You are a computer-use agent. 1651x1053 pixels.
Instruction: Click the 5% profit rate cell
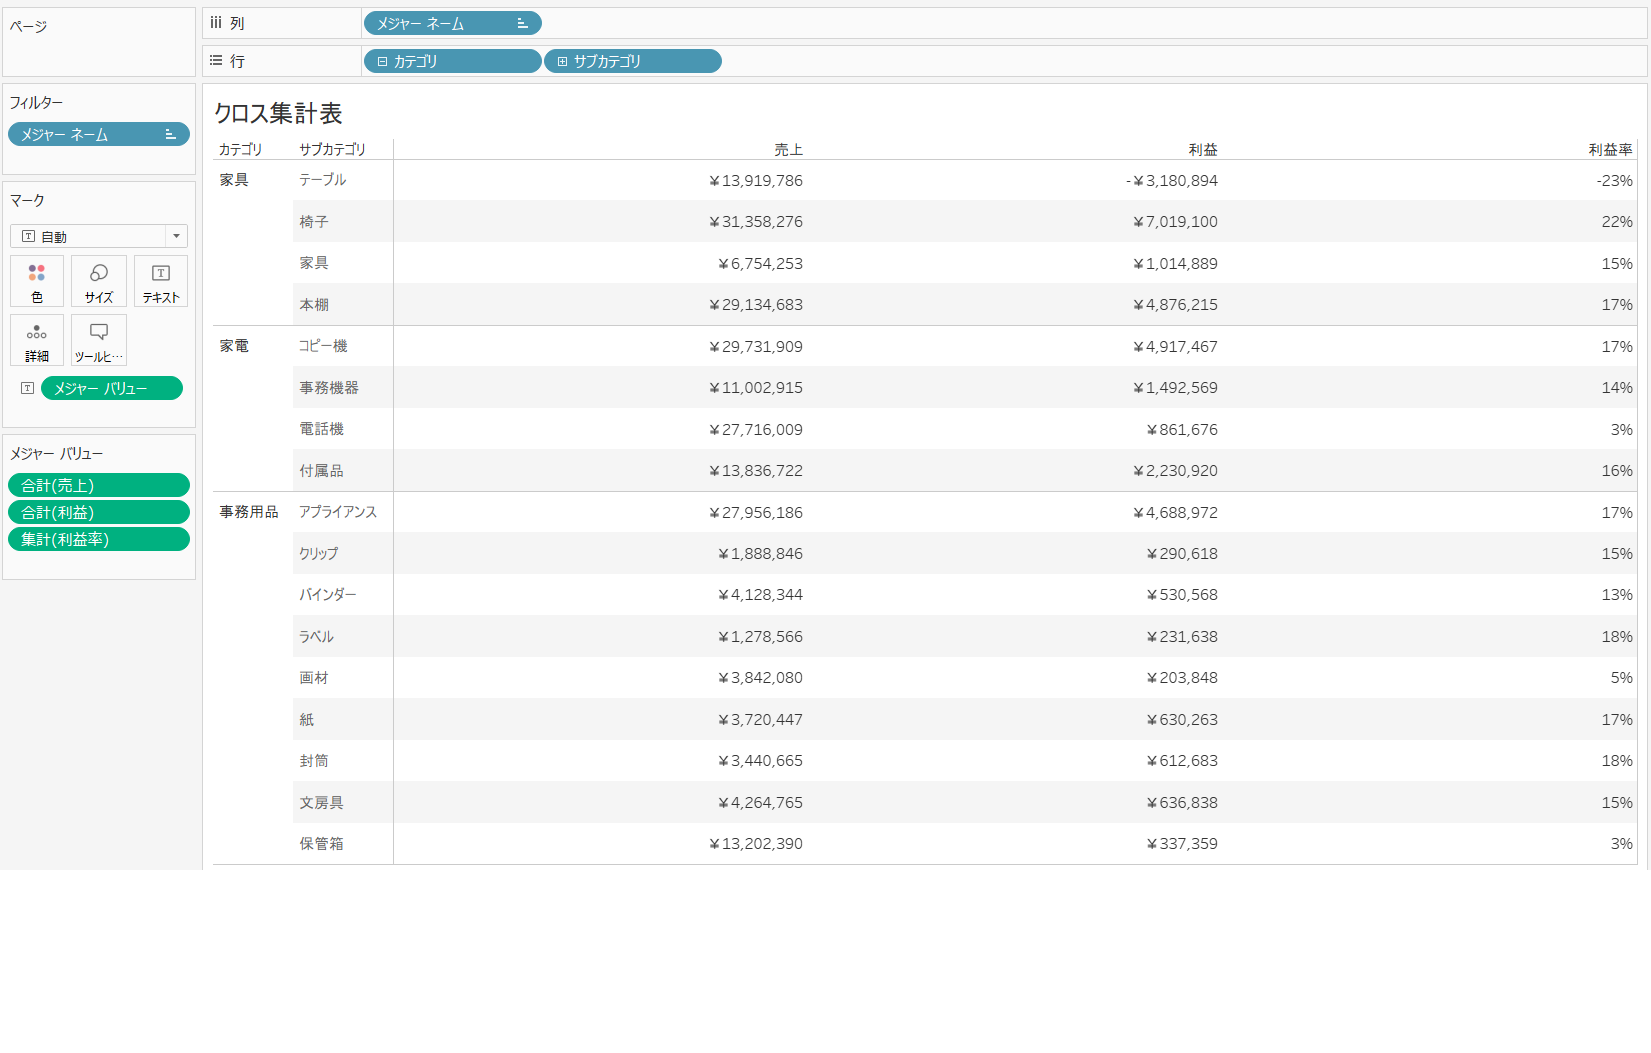1621,678
